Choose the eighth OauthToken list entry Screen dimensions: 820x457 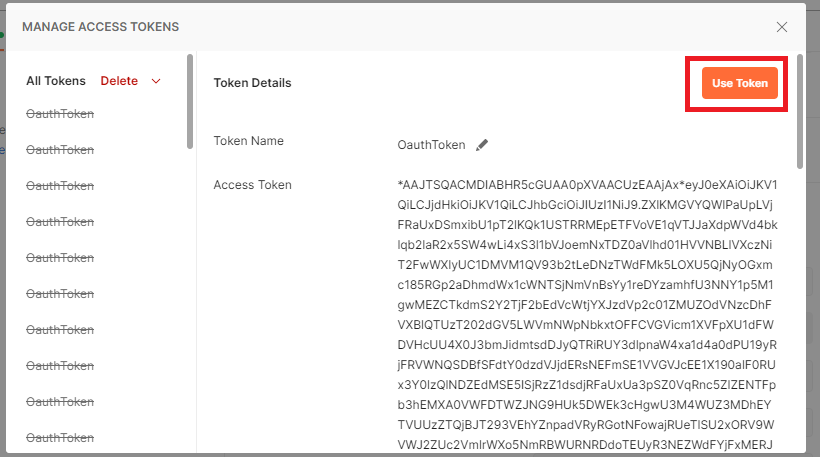click(60, 366)
